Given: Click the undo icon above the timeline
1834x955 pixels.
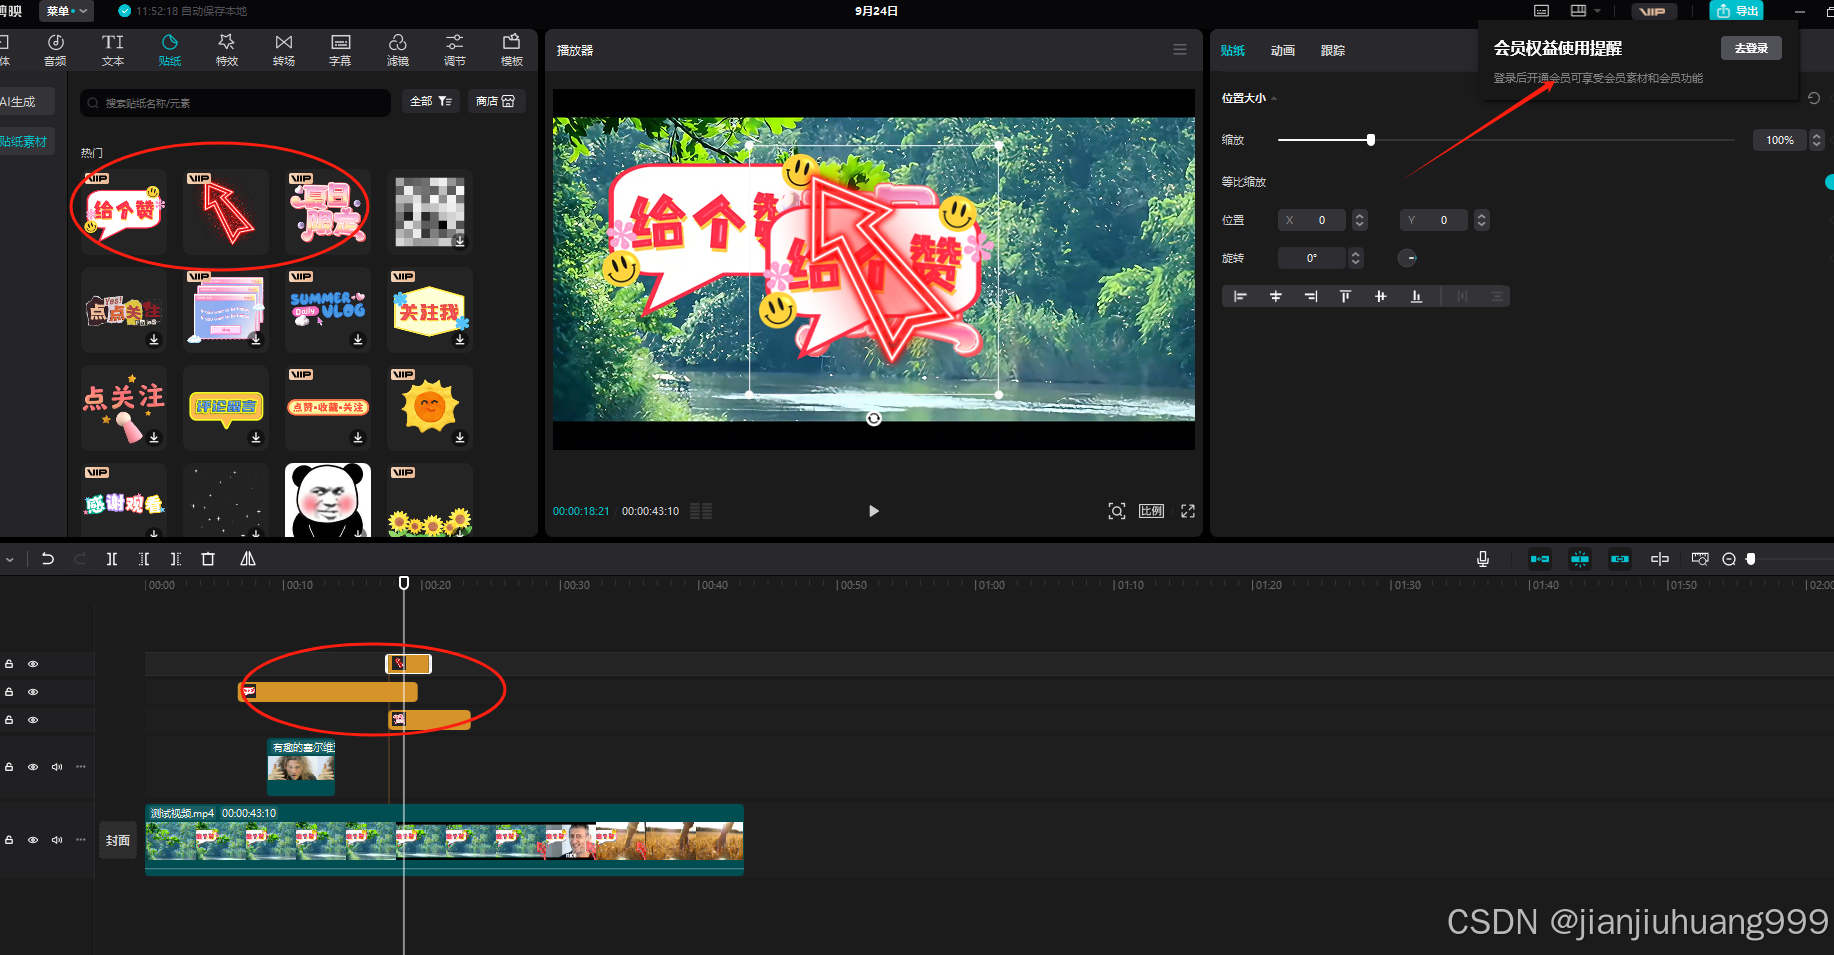Looking at the screenshot, I should pos(47,559).
